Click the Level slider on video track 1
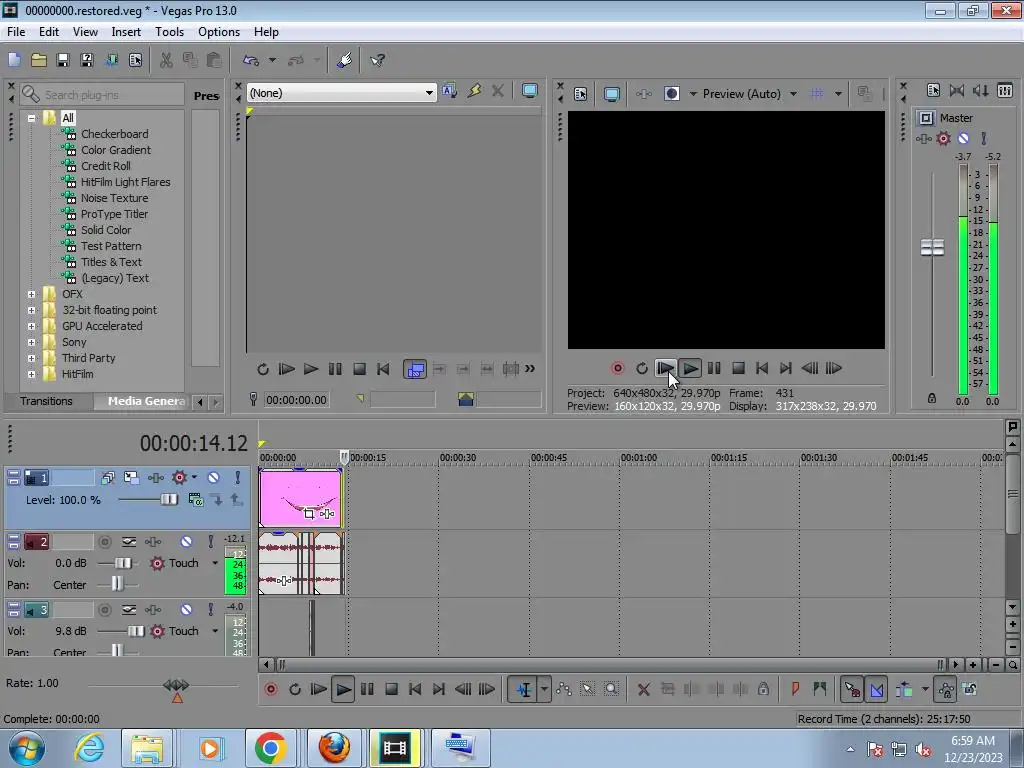 (168, 500)
